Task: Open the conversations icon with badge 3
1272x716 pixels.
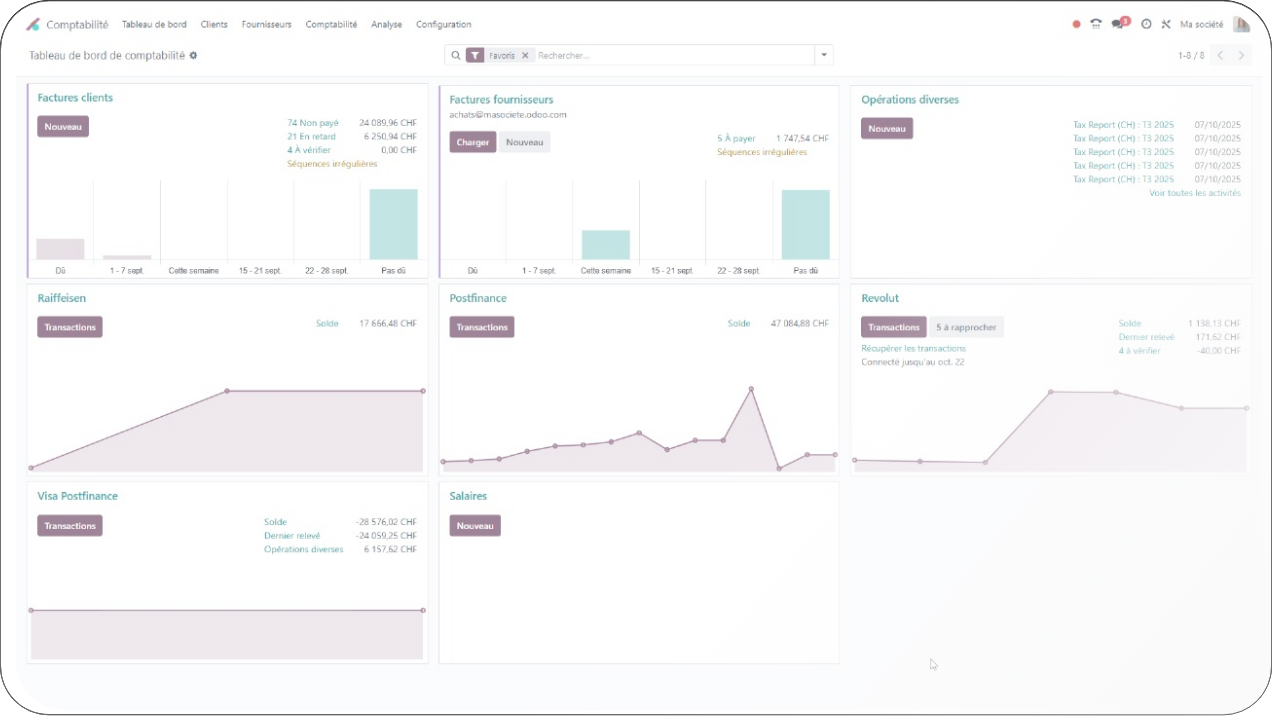Action: (1120, 23)
